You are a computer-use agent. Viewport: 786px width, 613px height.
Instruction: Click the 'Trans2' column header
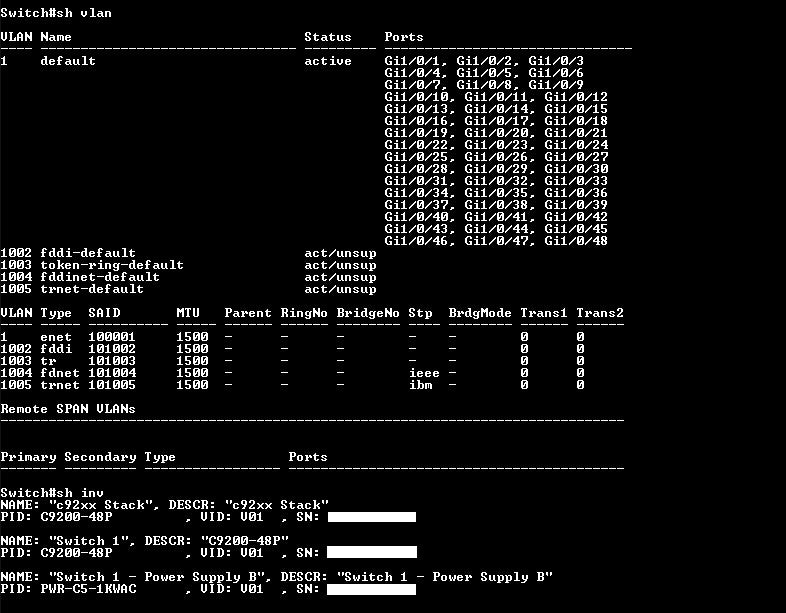pyautogui.click(x=600, y=313)
